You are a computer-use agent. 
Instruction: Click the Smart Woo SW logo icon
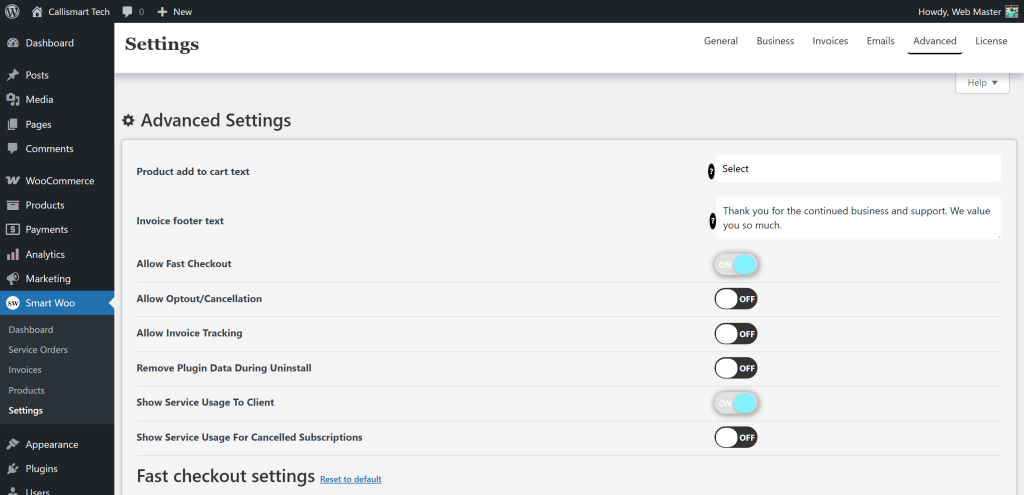click(x=12, y=303)
